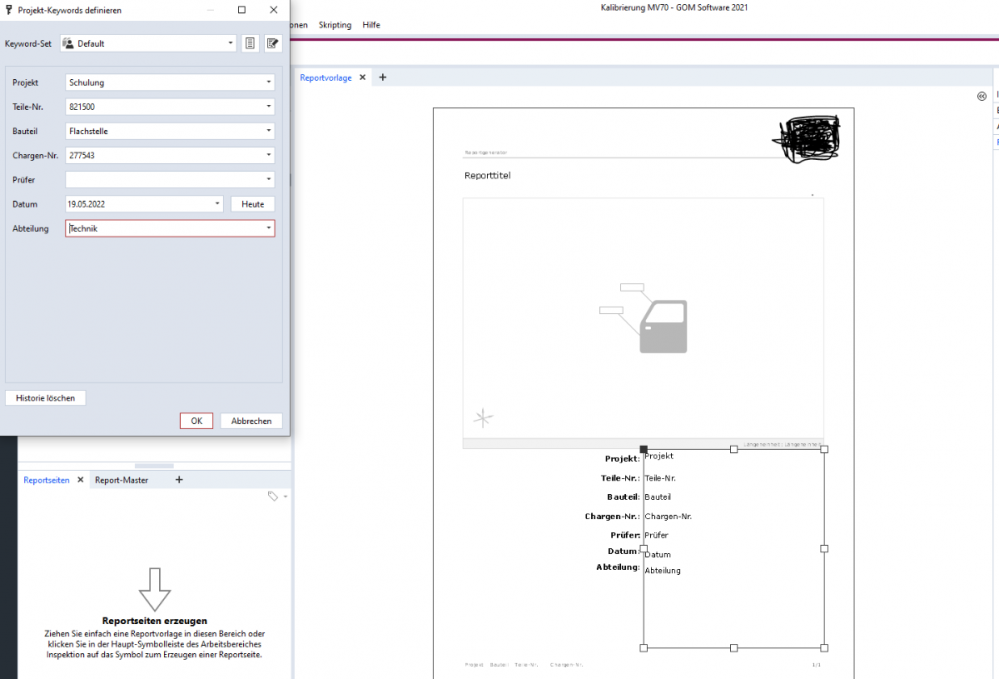Open the Skripting menu
Viewport: 999px width, 679px height.
click(x=335, y=25)
